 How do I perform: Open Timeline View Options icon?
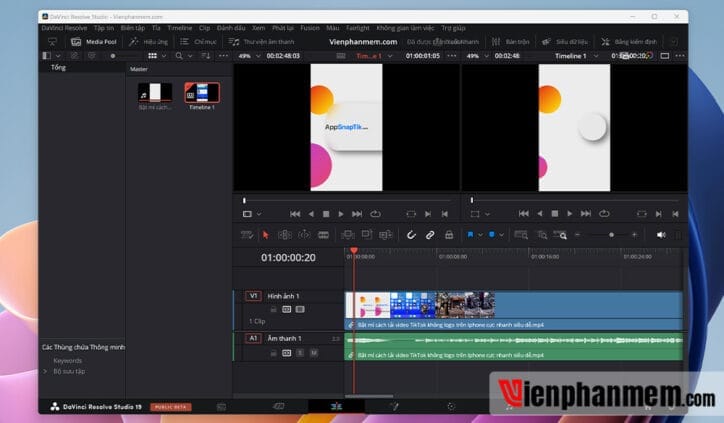pos(247,235)
